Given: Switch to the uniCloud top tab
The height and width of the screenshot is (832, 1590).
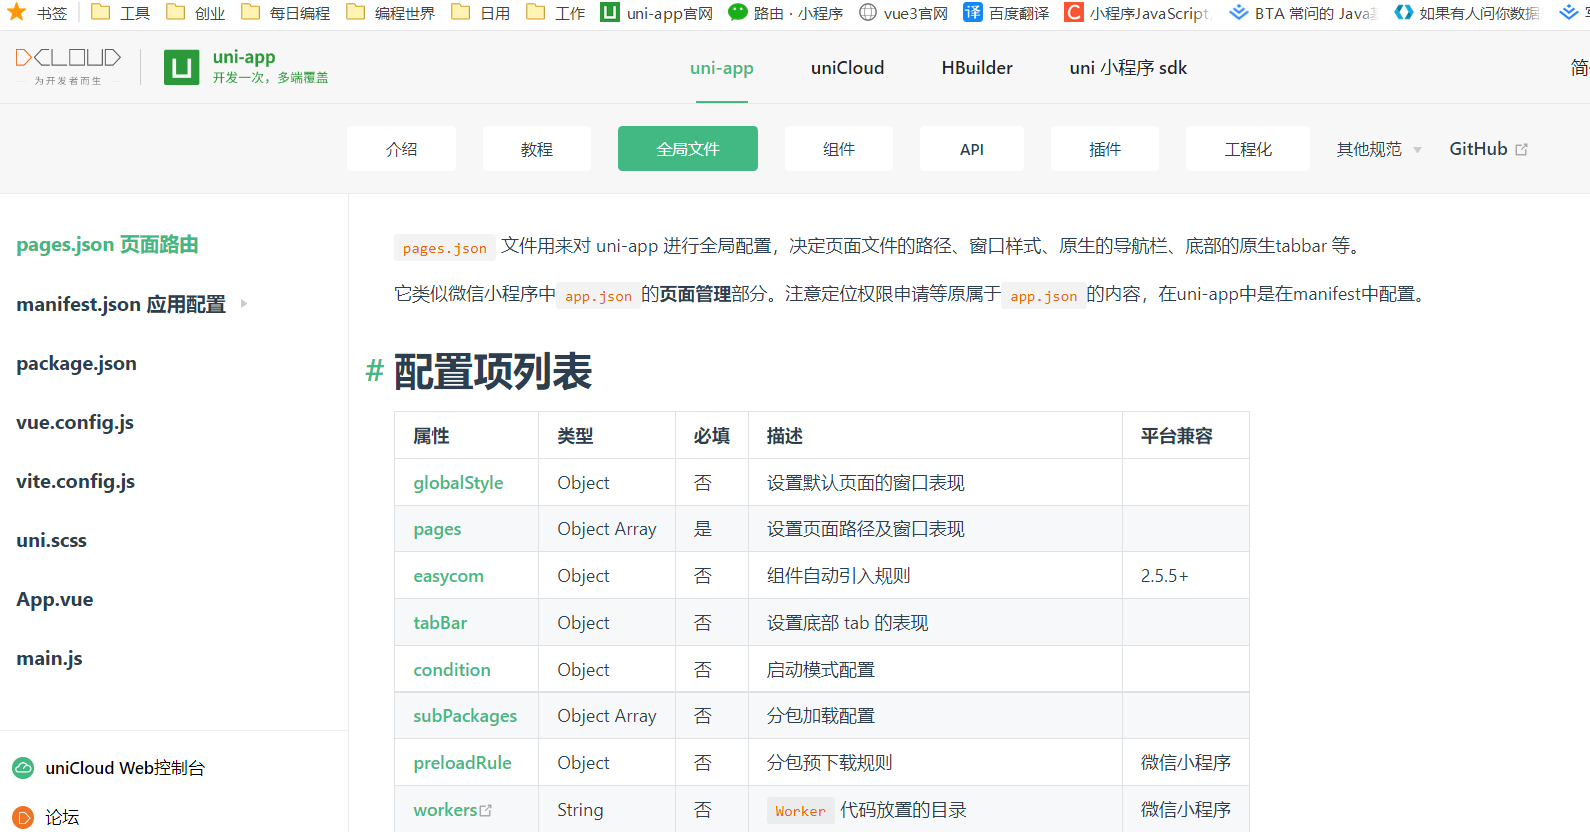Looking at the screenshot, I should [x=848, y=68].
